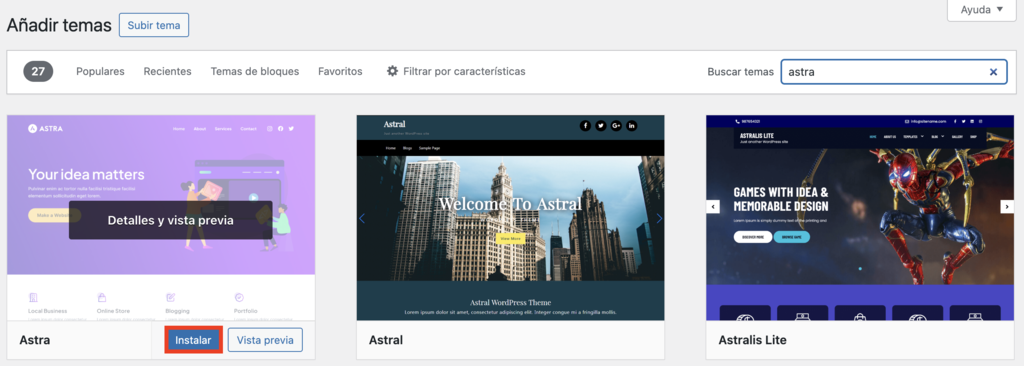This screenshot has height=366, width=1024.
Task: Click the Subir tema button
Action: (x=153, y=25)
